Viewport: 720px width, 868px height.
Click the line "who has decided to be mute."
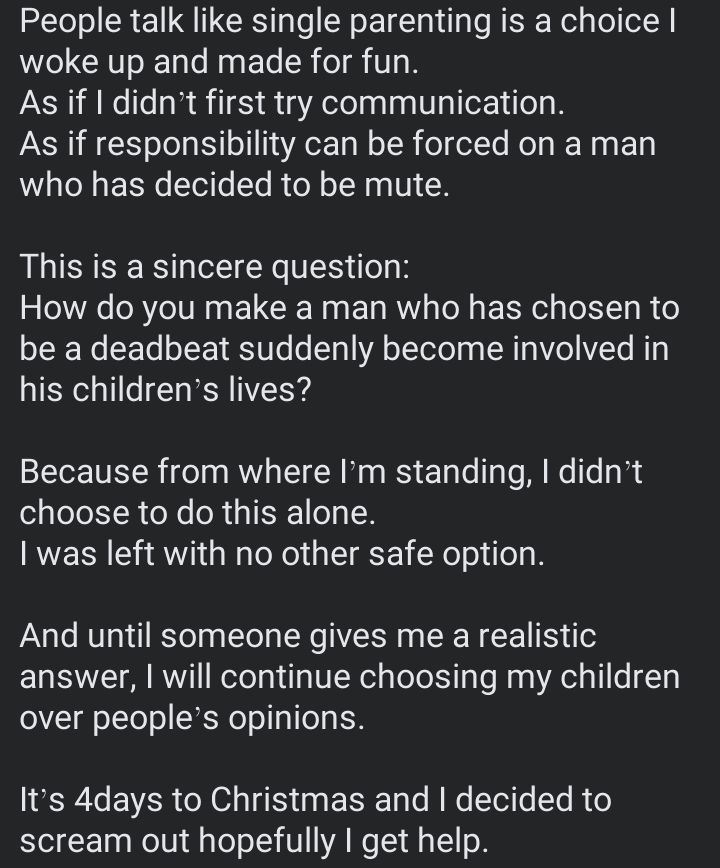point(234,185)
